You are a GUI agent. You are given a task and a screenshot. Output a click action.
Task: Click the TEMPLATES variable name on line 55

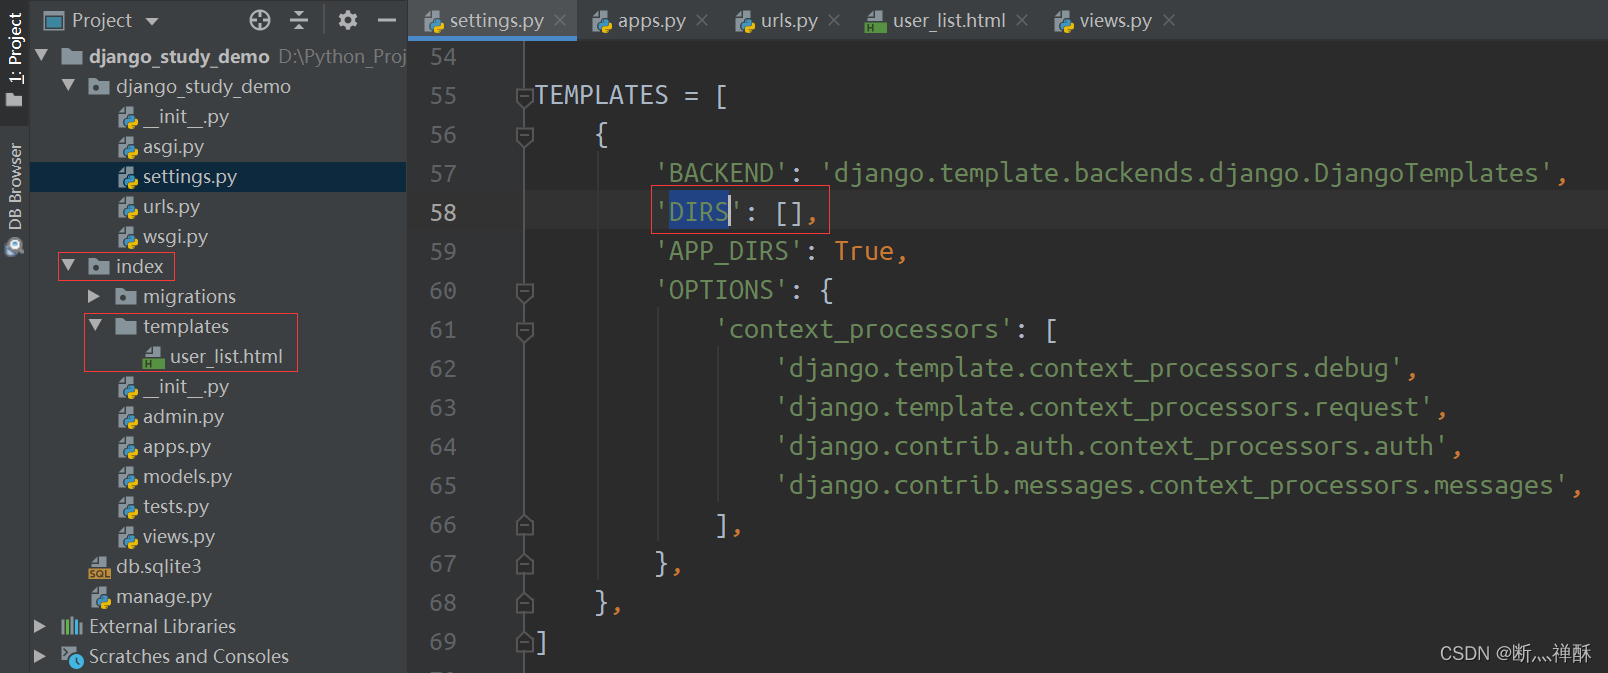pyautogui.click(x=601, y=95)
